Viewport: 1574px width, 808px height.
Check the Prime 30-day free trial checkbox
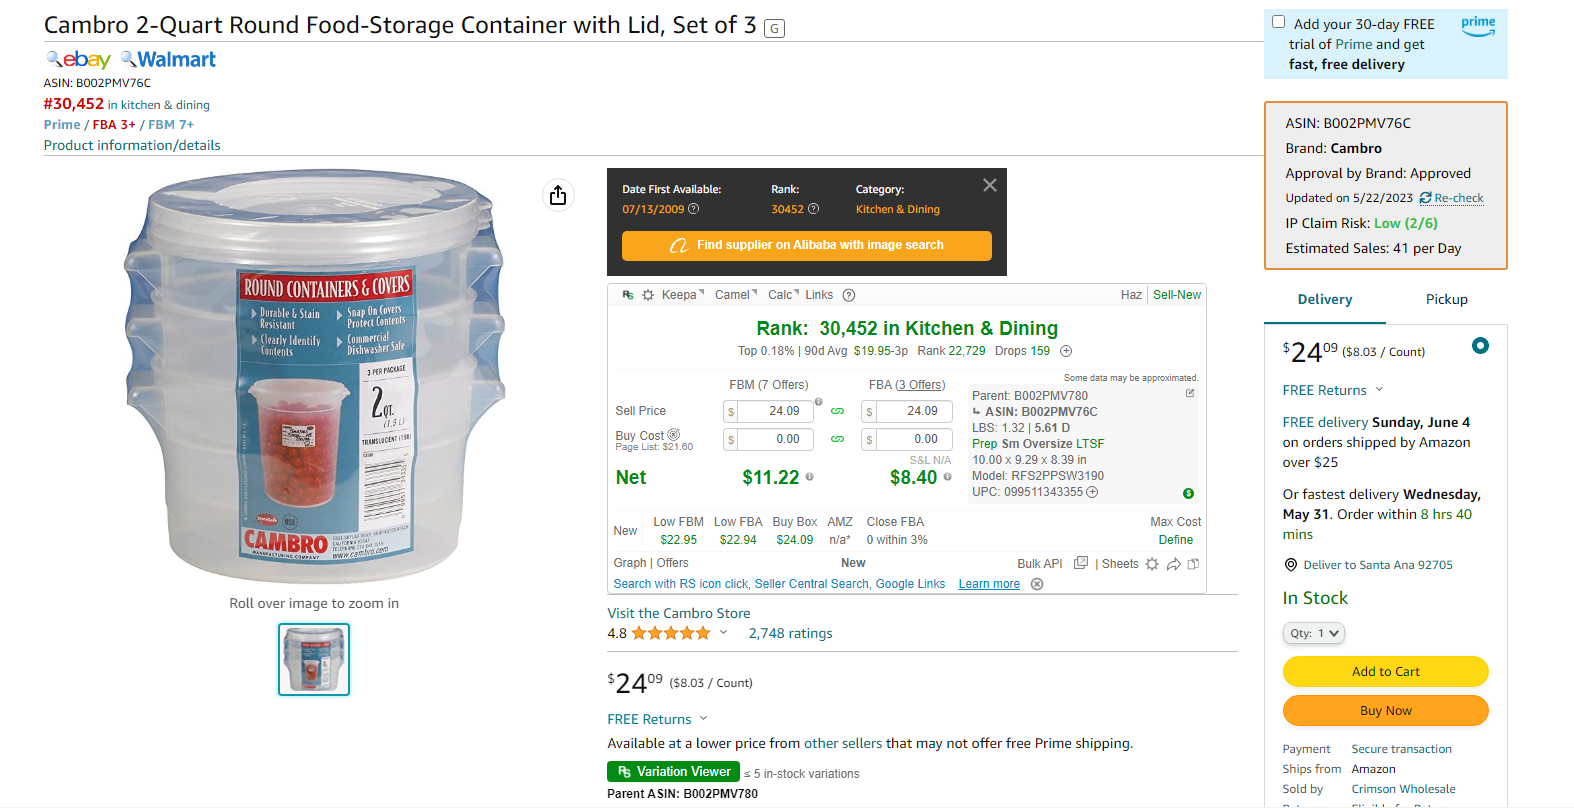(1278, 22)
